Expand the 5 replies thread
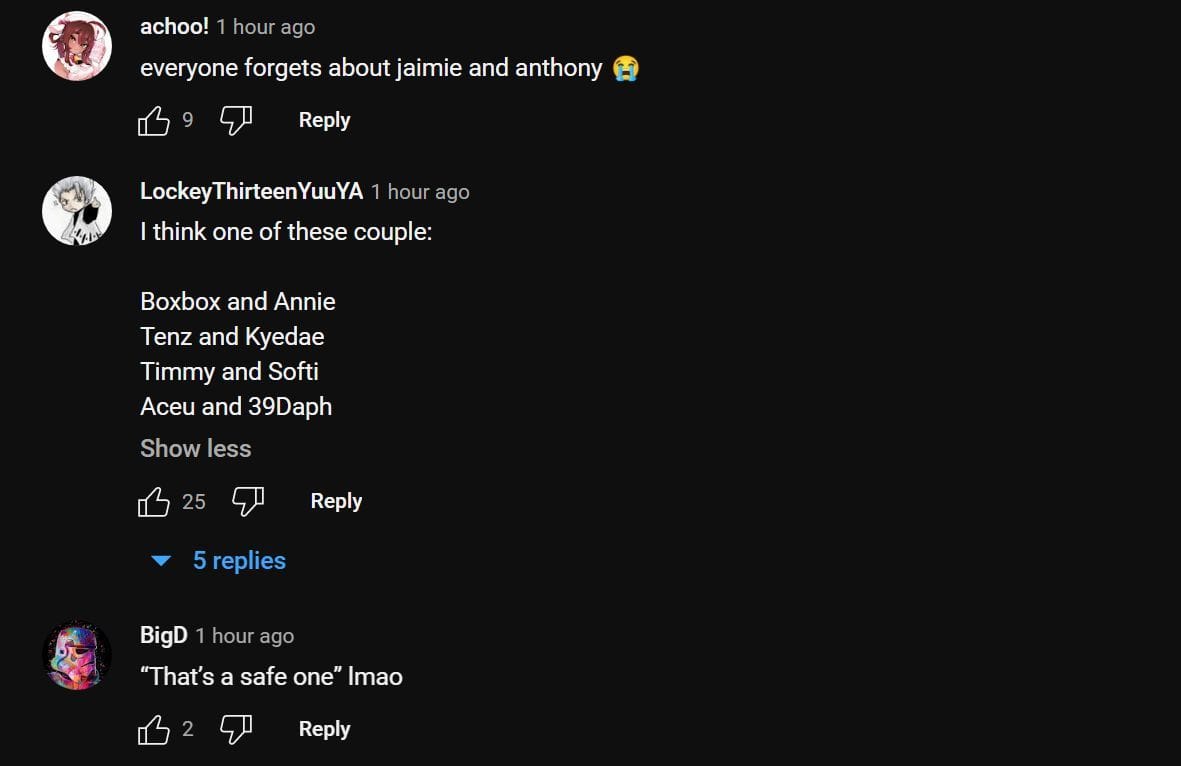Image resolution: width=1181 pixels, height=766 pixels. (x=239, y=561)
